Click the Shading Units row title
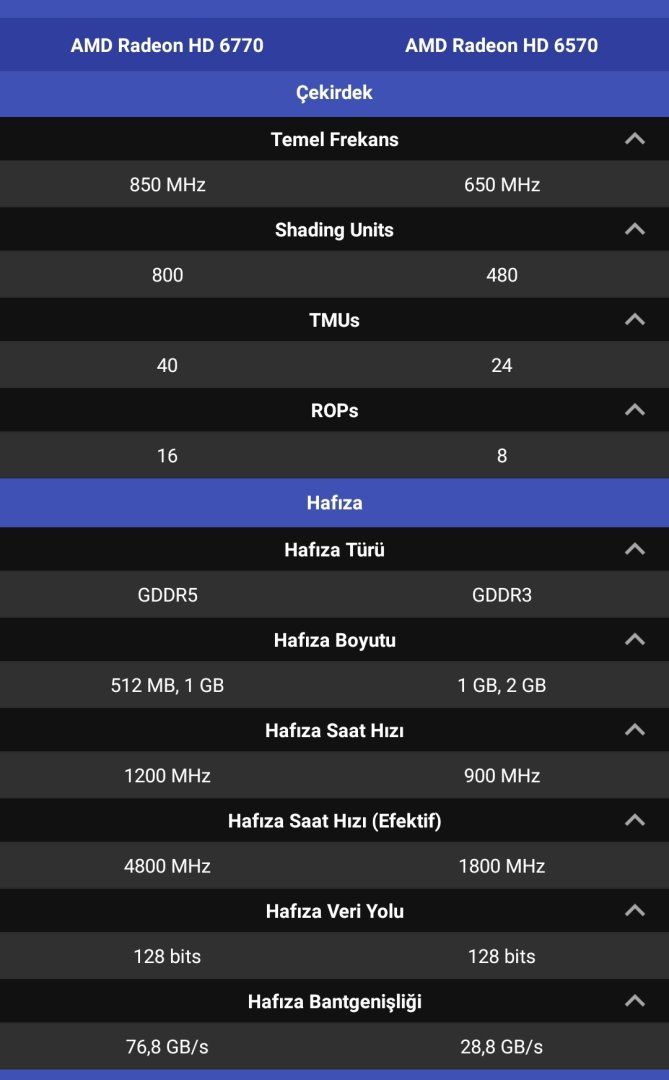669x1080 pixels. pyautogui.click(x=334, y=230)
